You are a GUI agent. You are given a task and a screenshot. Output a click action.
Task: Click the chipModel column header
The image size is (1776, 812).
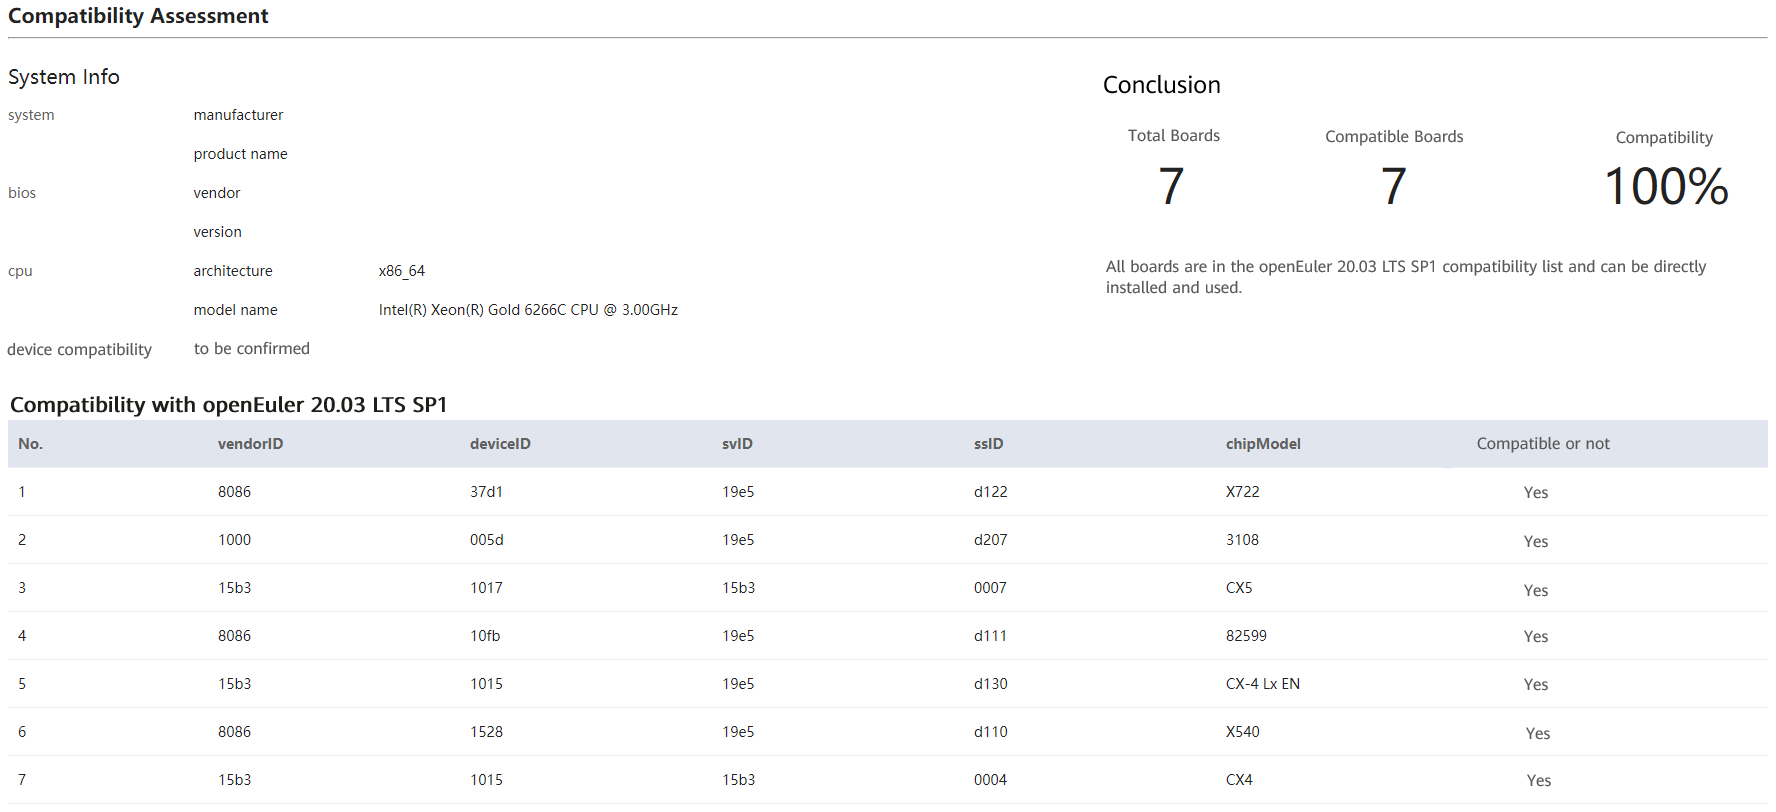pyautogui.click(x=1263, y=444)
